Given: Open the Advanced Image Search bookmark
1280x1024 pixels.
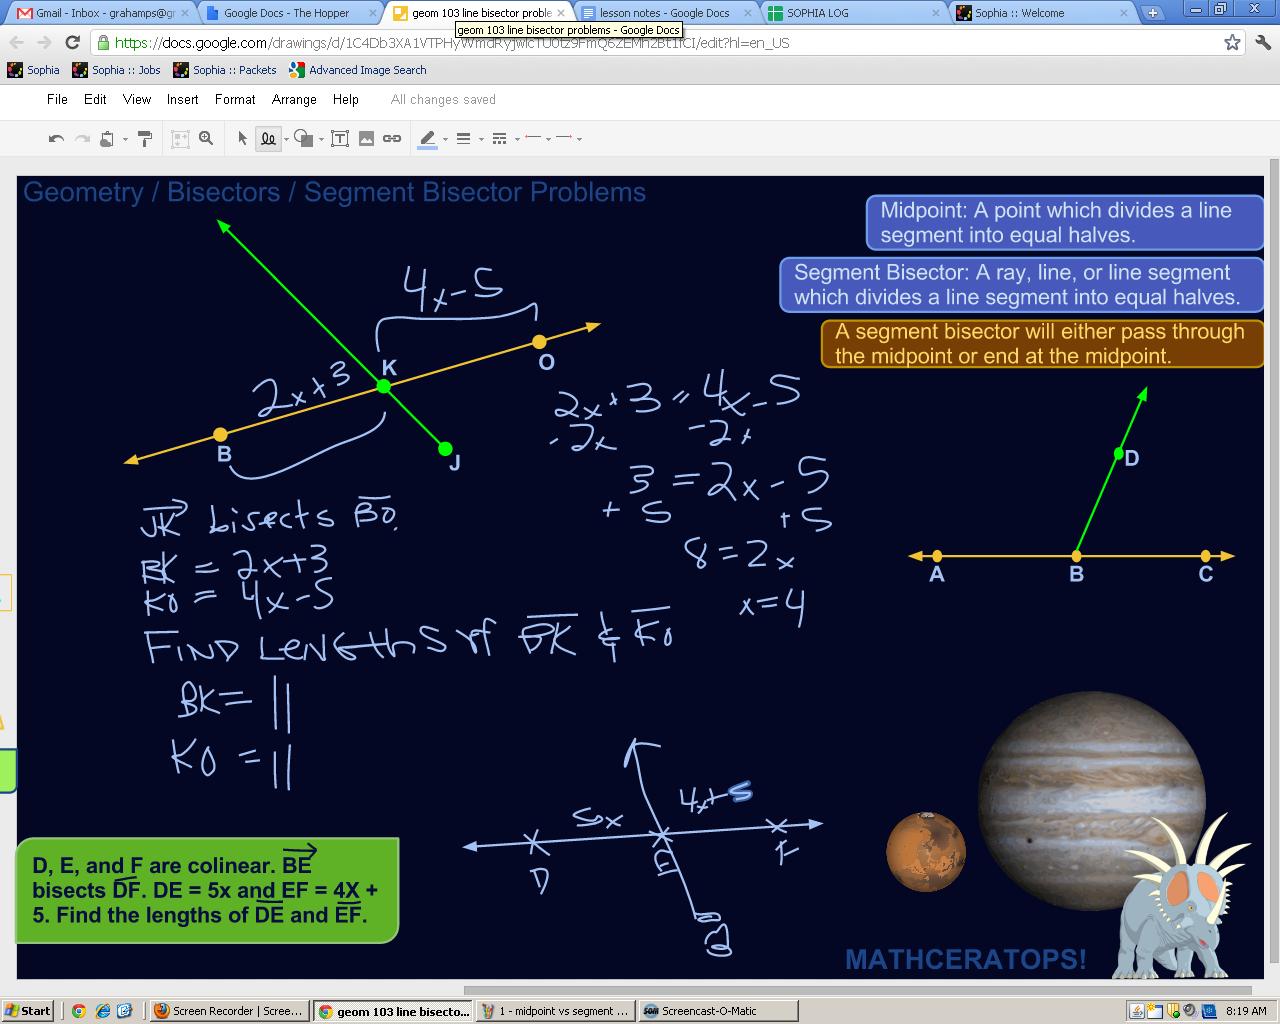Looking at the screenshot, I should point(358,70).
